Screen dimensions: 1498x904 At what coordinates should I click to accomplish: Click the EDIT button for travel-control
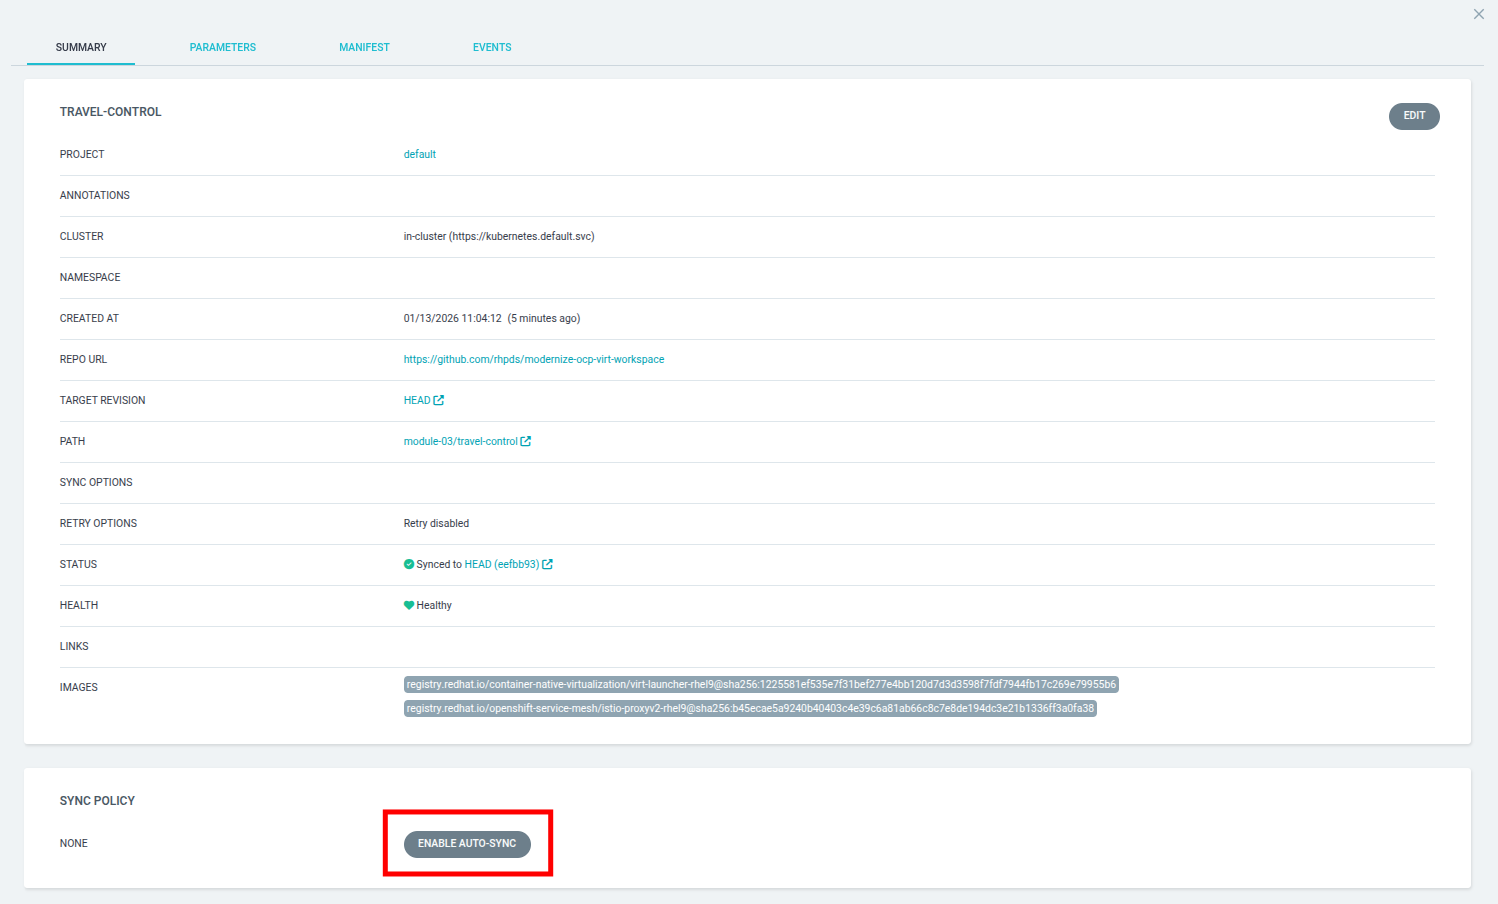tap(1414, 116)
